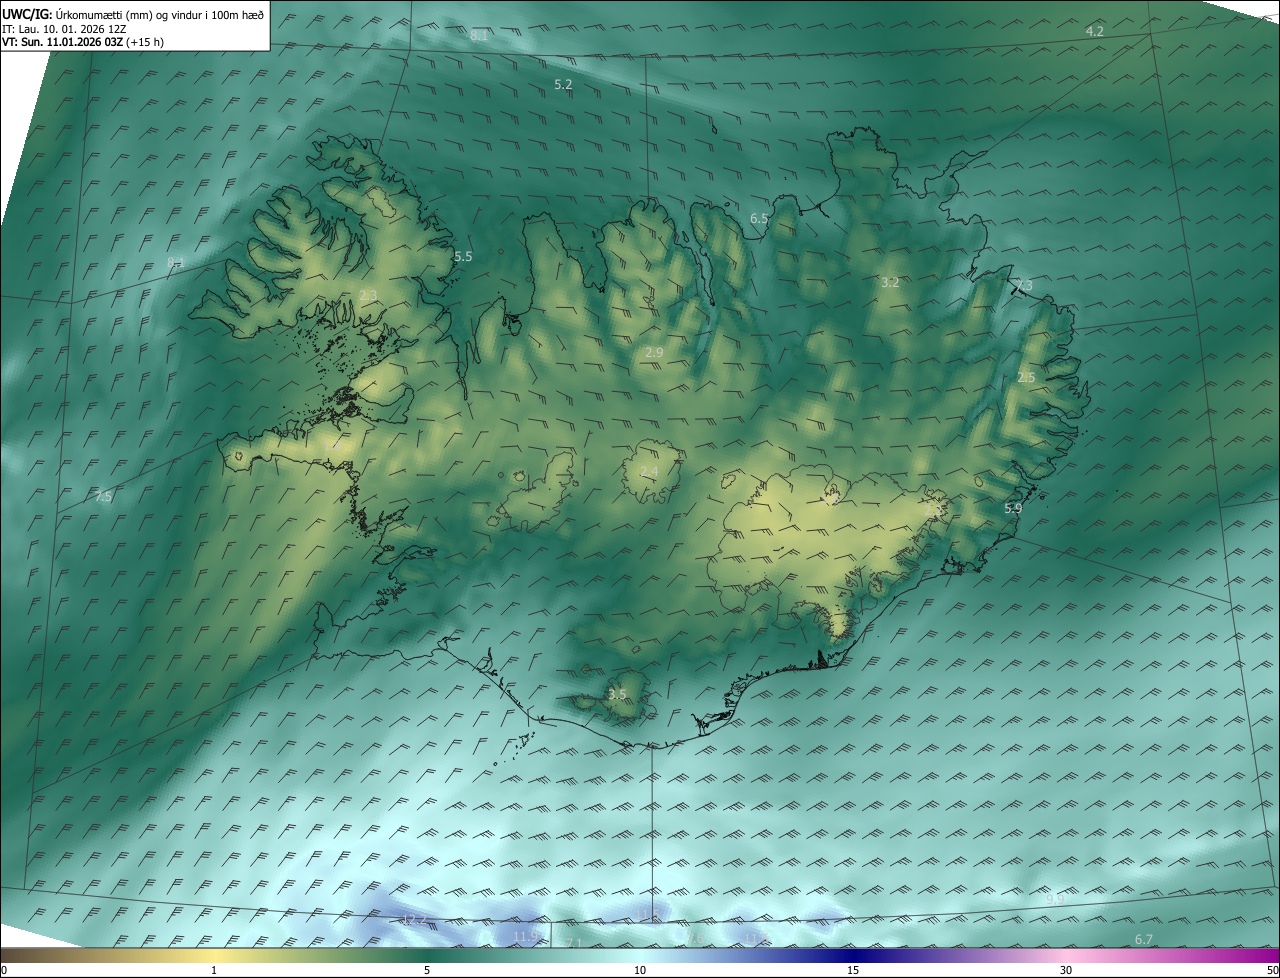Click the 15 tick on the color scale
Image resolution: width=1280 pixels, height=978 pixels.
pyautogui.click(x=853, y=970)
